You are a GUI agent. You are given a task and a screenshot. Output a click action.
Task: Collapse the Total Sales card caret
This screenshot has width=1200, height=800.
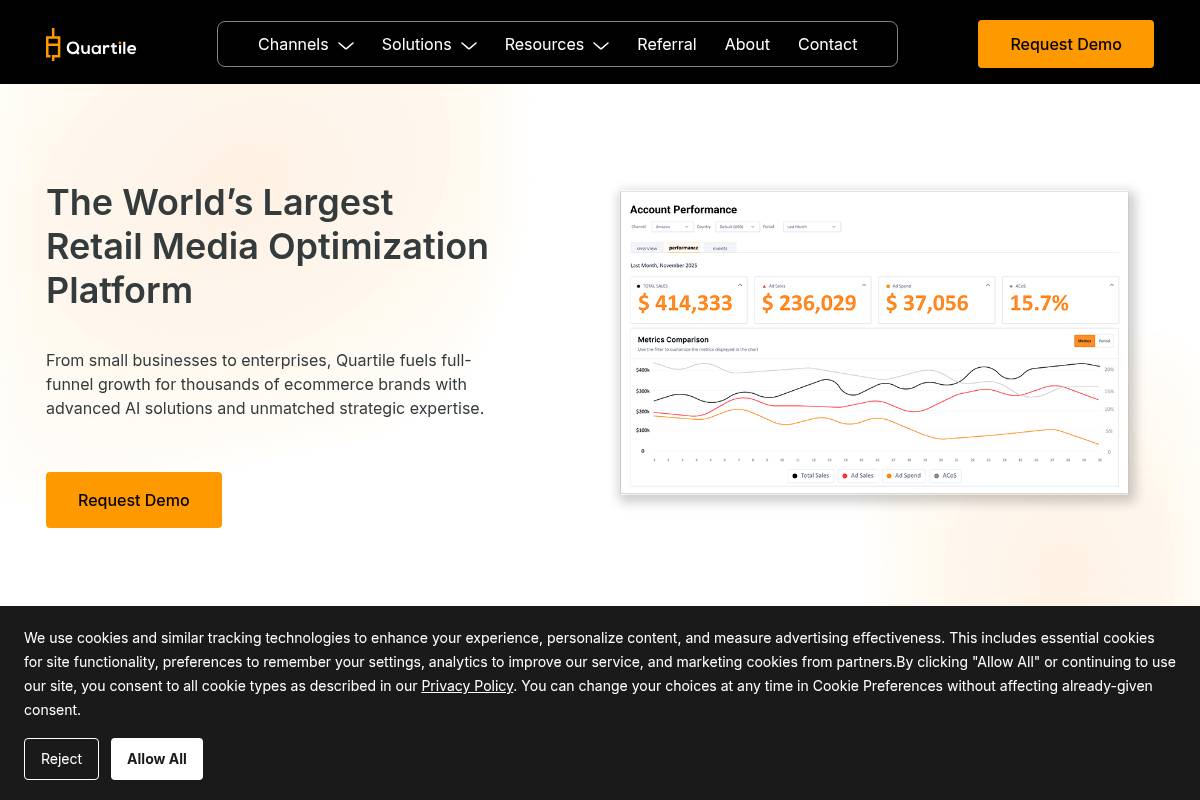pyautogui.click(x=740, y=285)
